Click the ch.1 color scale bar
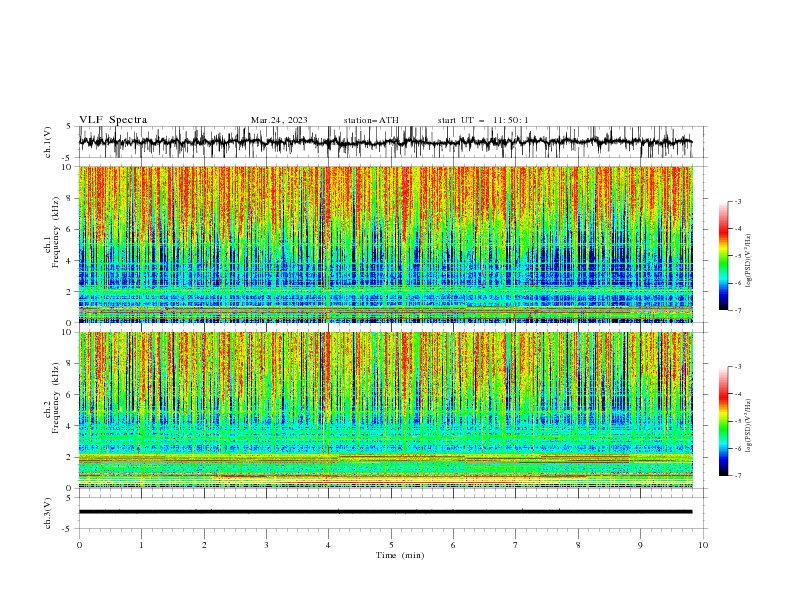Screen dimensions: 792x612 pos(724,256)
